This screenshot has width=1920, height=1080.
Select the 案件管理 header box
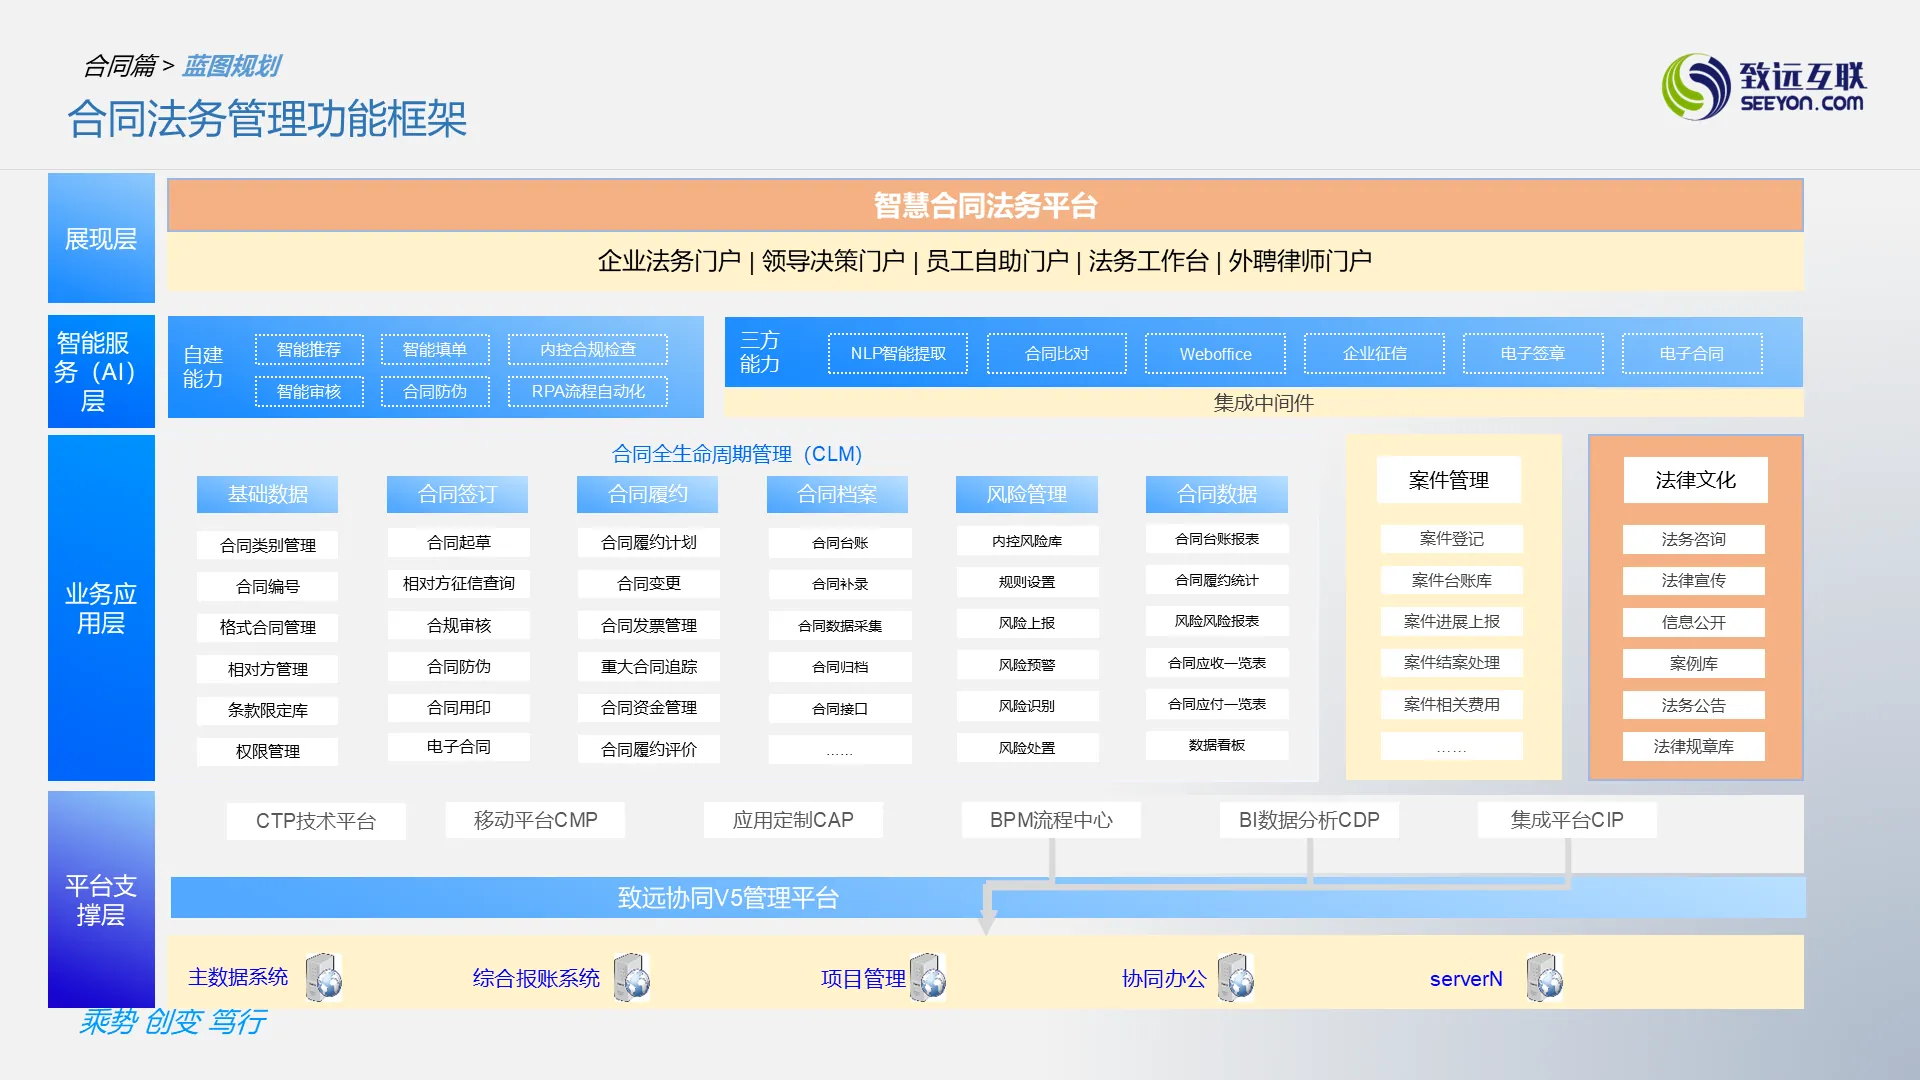pyautogui.click(x=1449, y=480)
